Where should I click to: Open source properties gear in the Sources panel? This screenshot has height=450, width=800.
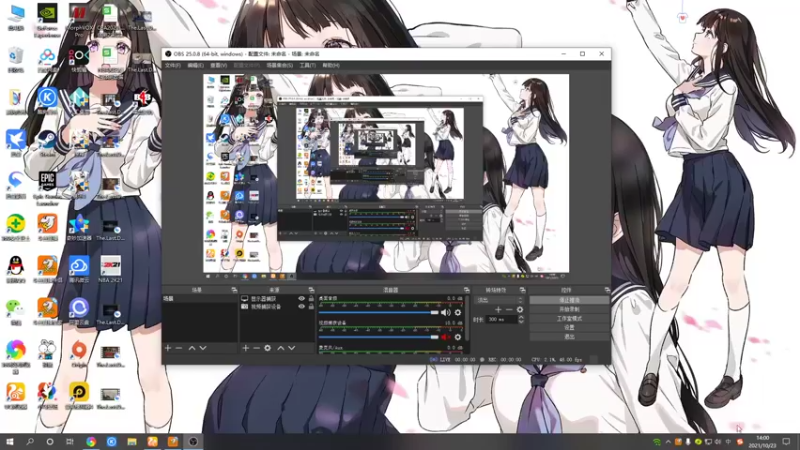[x=267, y=348]
